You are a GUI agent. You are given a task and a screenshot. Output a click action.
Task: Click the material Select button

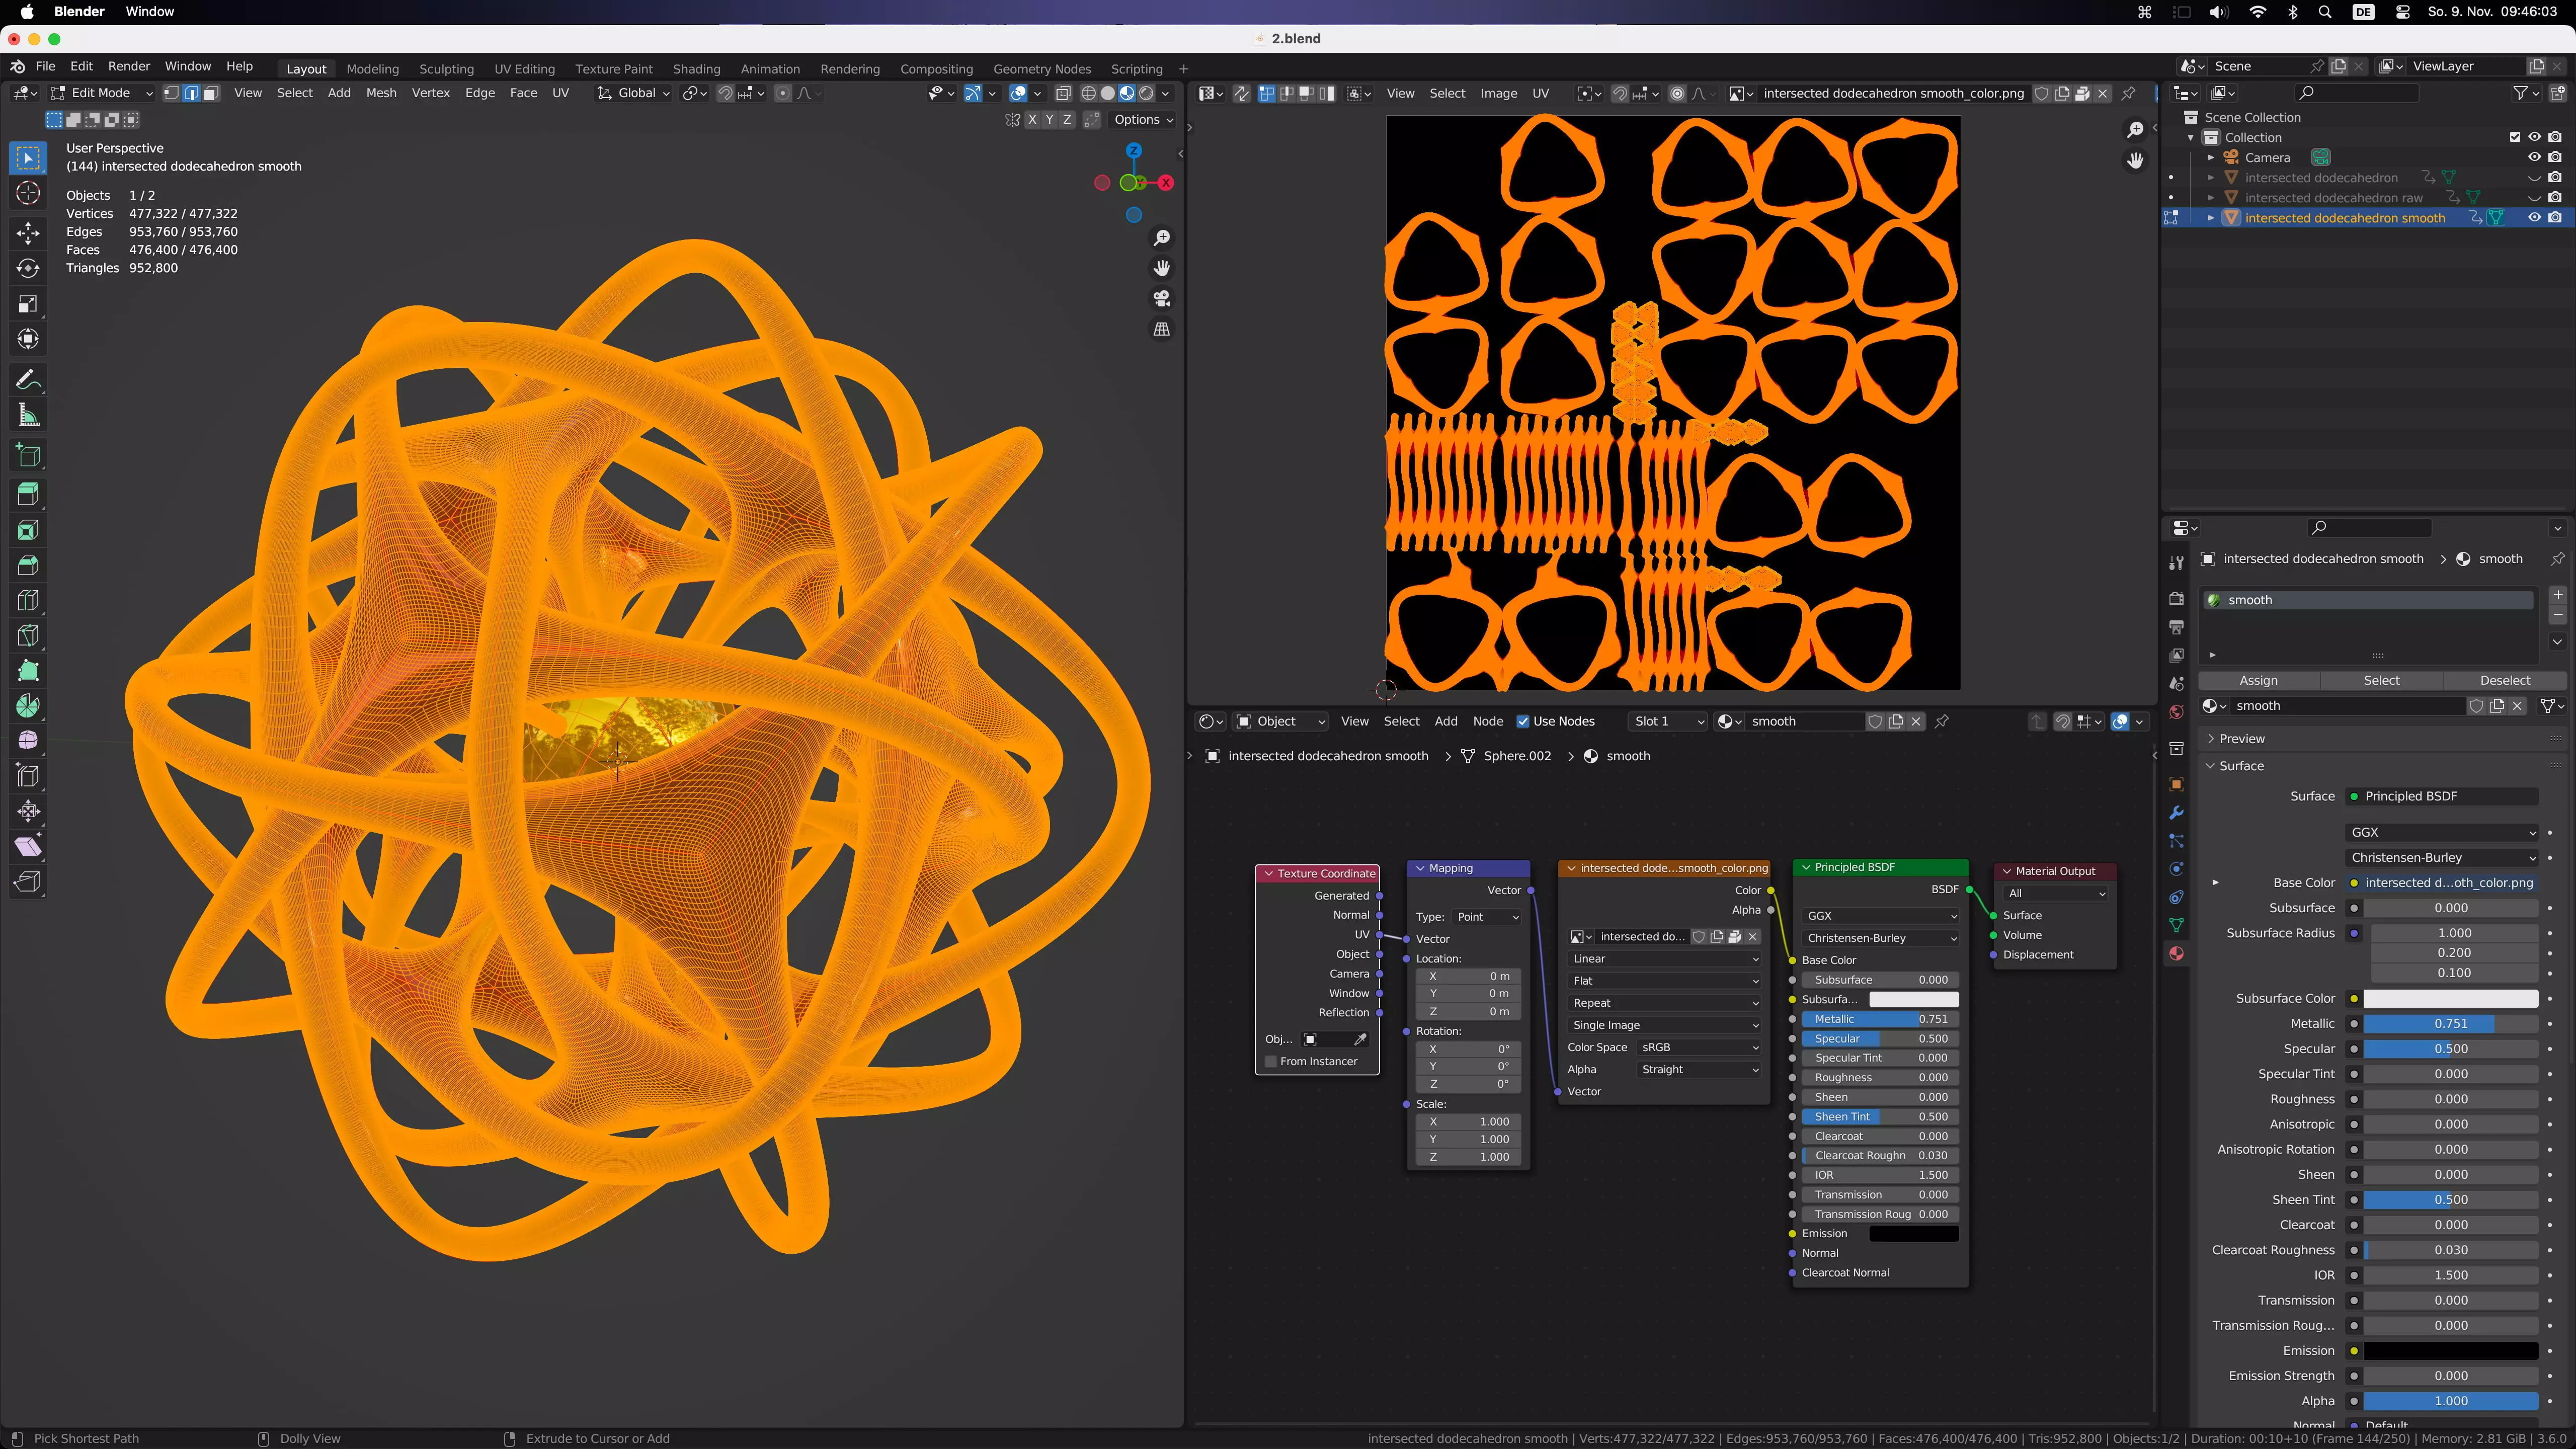pos(2381,680)
